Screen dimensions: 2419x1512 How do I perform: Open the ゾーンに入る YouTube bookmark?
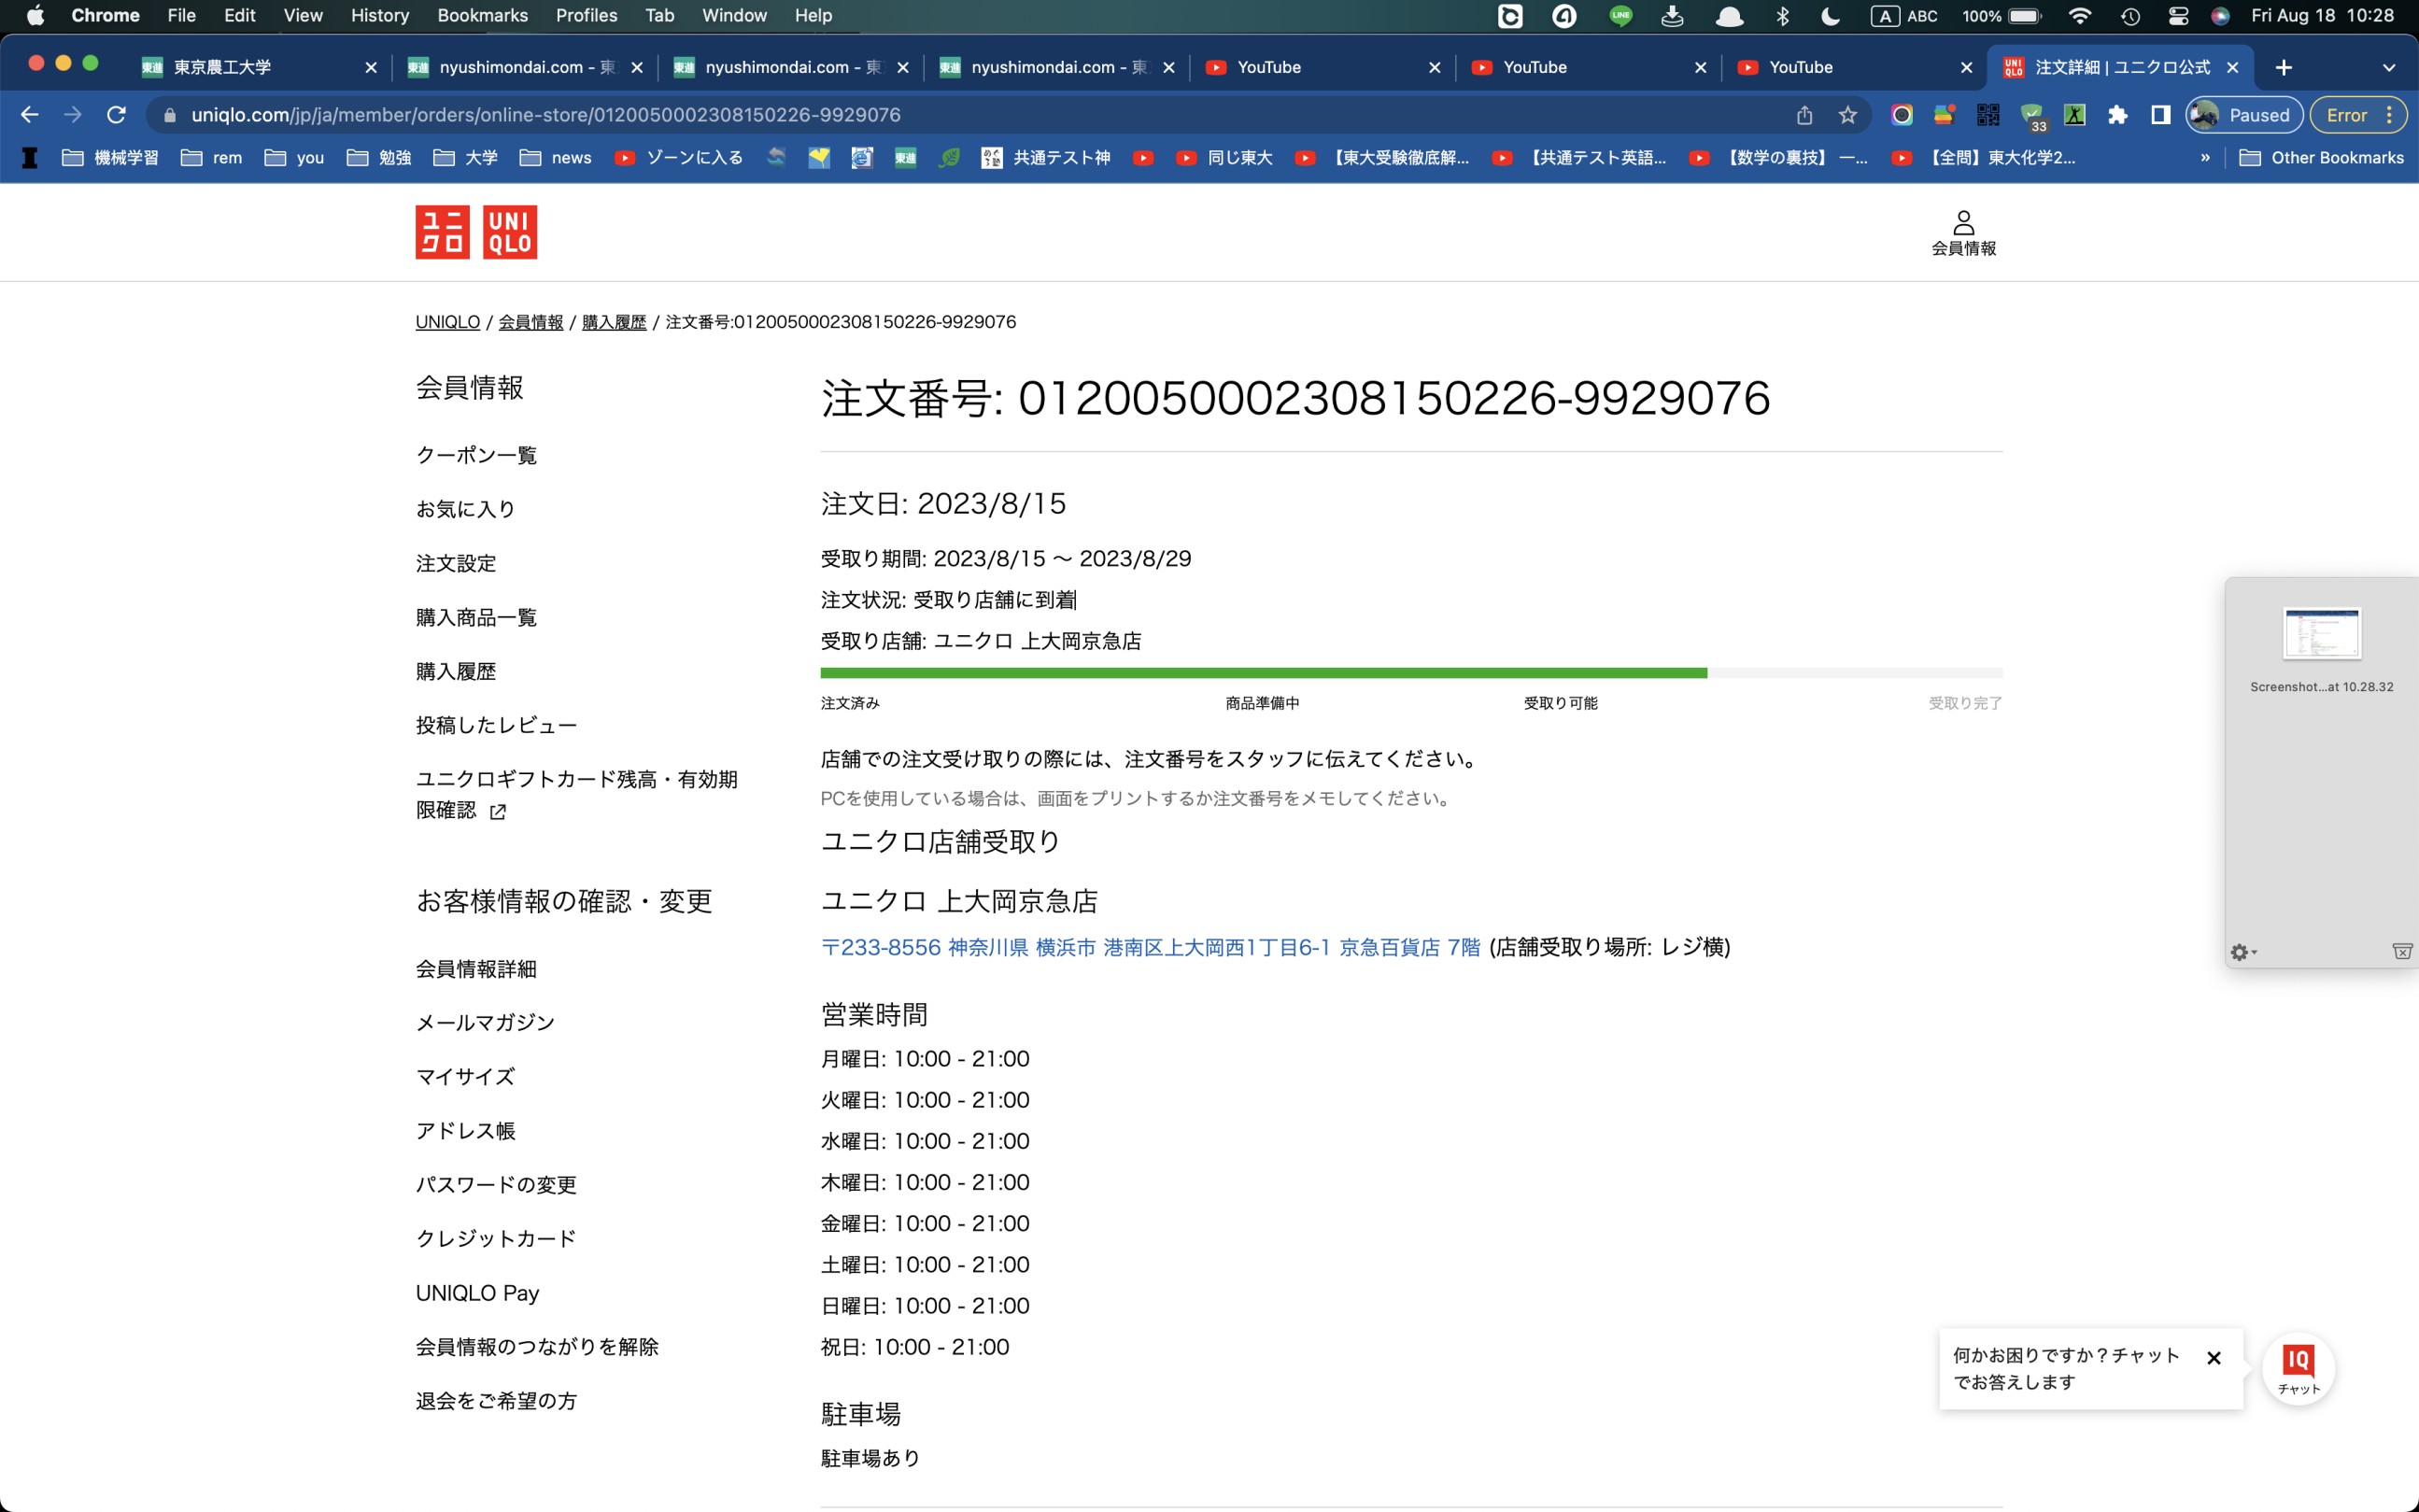coord(678,157)
